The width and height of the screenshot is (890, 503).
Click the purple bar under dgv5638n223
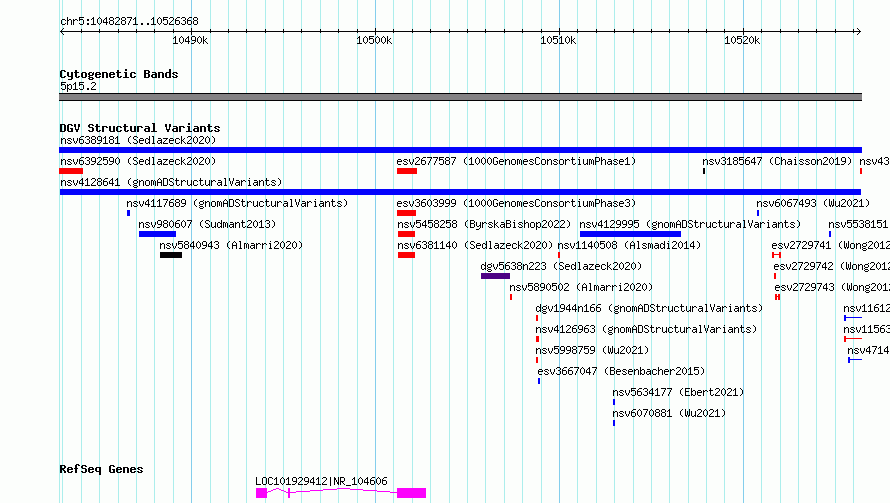(x=495, y=276)
